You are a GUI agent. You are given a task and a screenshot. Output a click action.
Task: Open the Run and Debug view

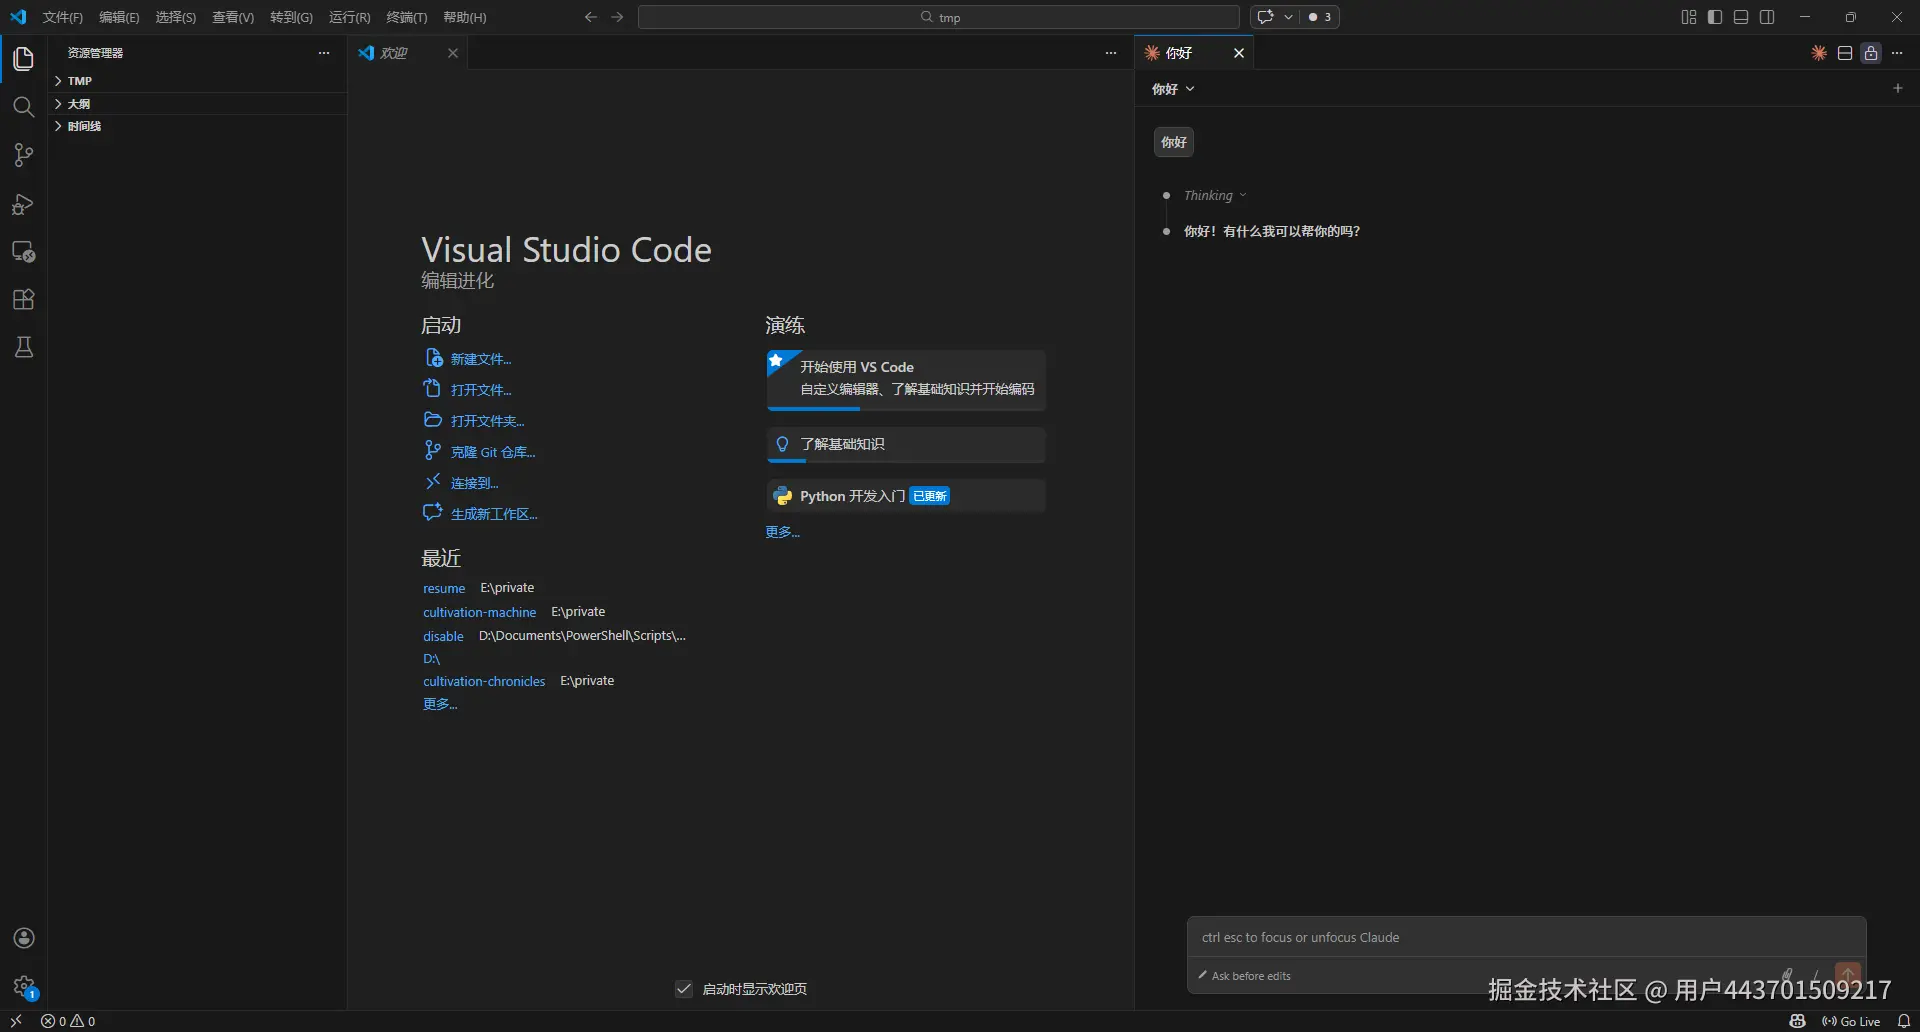point(24,204)
